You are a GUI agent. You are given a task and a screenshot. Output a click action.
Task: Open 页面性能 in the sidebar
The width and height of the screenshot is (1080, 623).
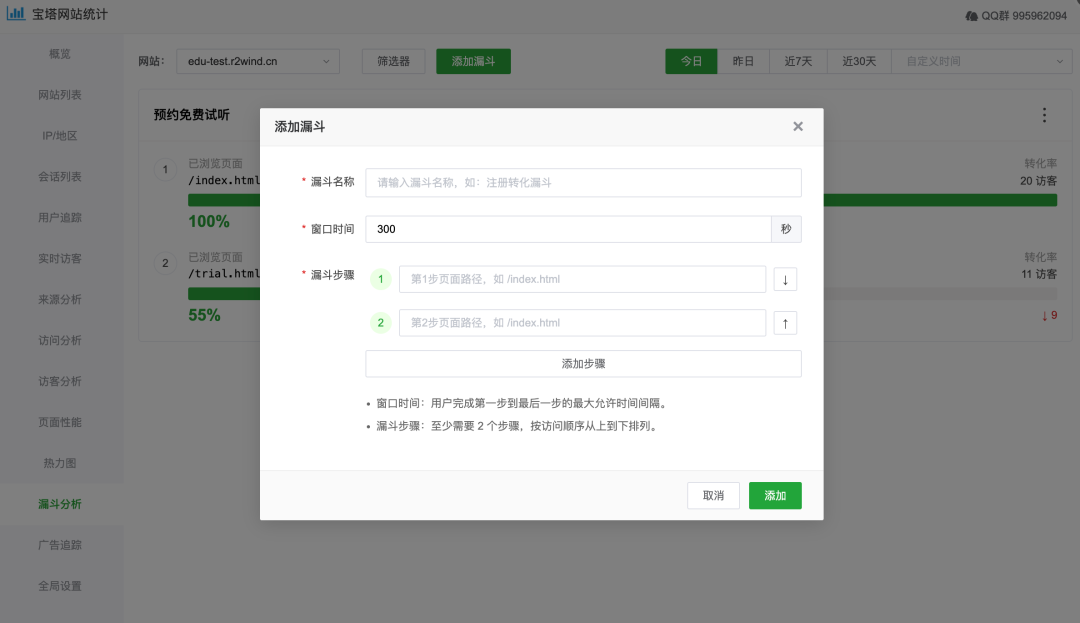(x=60, y=422)
